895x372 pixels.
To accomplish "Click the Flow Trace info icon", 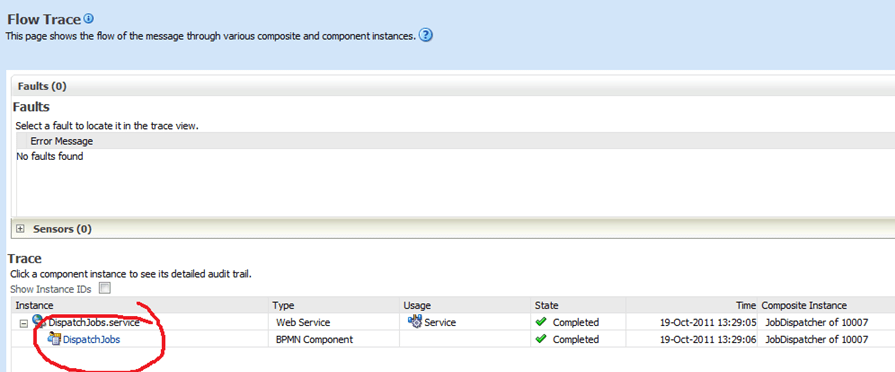I will pyautogui.click(x=88, y=19).
